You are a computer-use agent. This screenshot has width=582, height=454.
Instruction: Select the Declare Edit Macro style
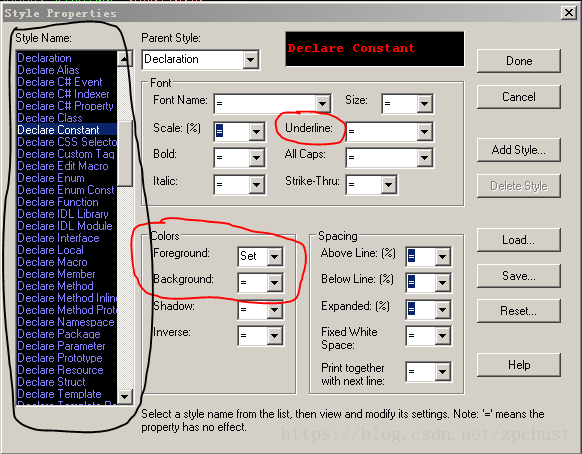tap(67, 166)
